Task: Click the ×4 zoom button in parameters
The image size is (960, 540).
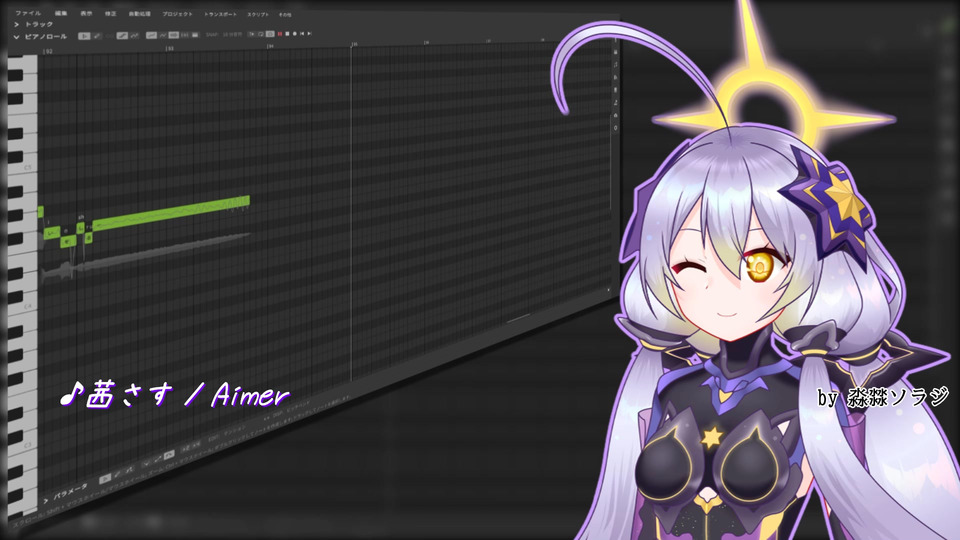Action: click(x=197, y=444)
